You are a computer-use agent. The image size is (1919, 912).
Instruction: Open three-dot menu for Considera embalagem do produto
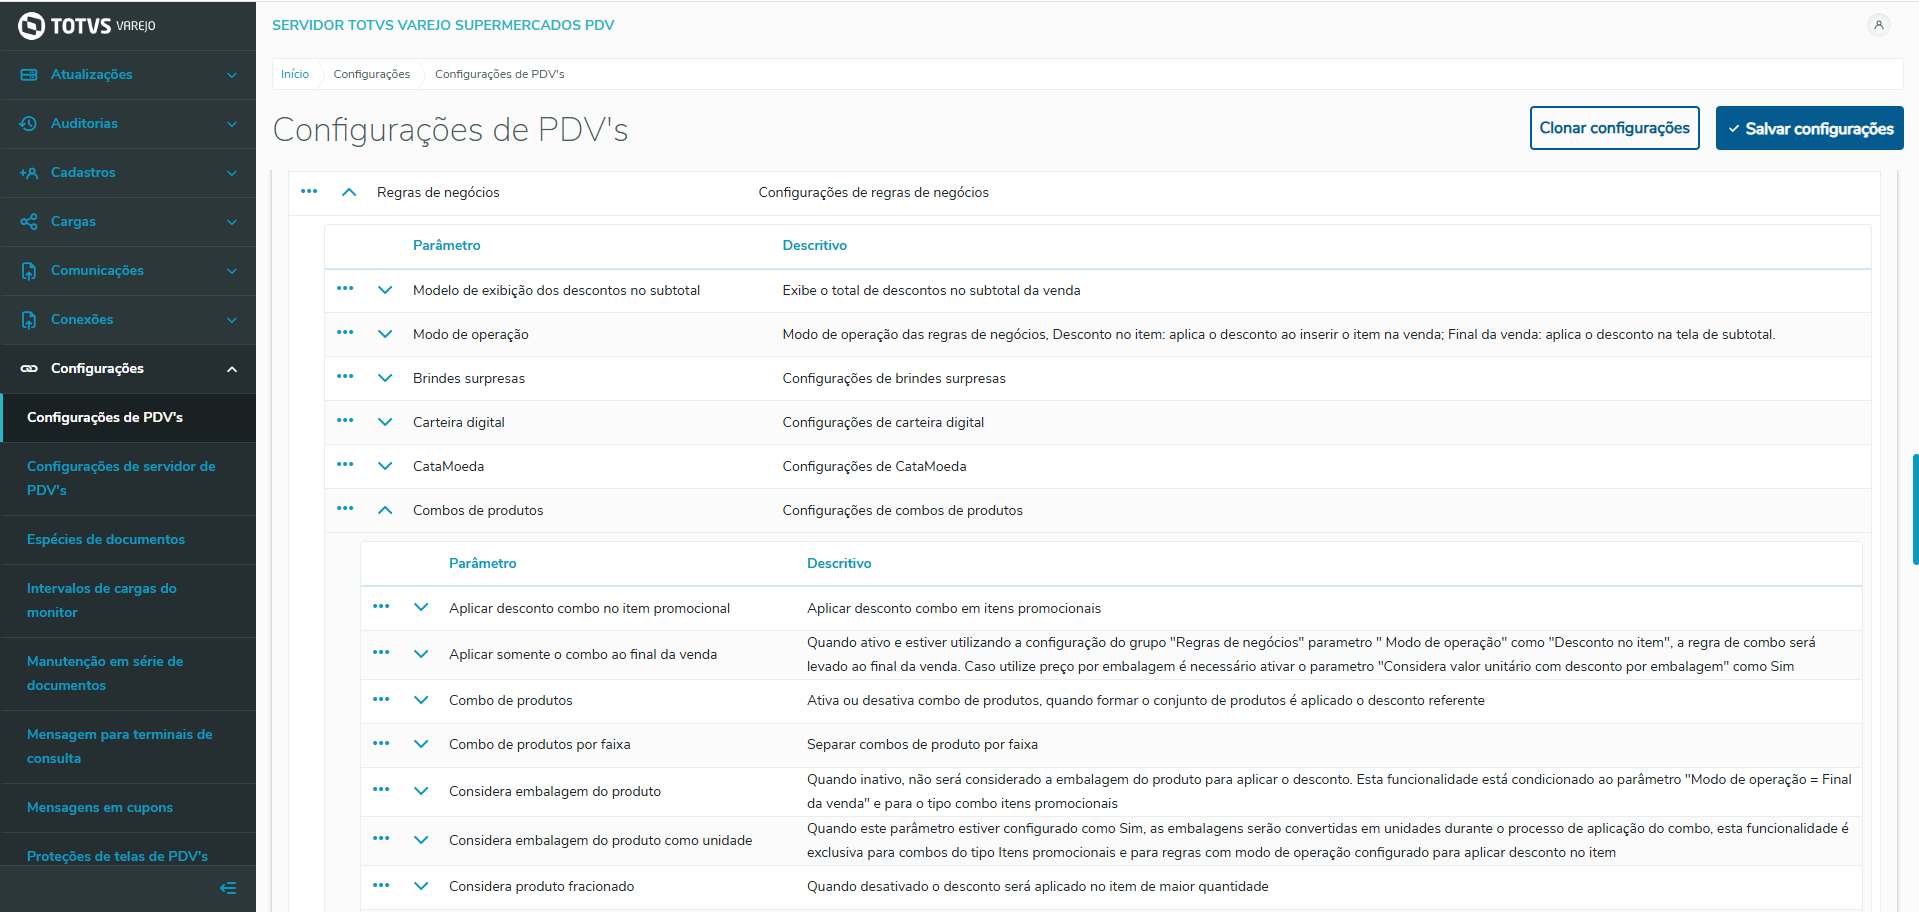[x=381, y=789]
